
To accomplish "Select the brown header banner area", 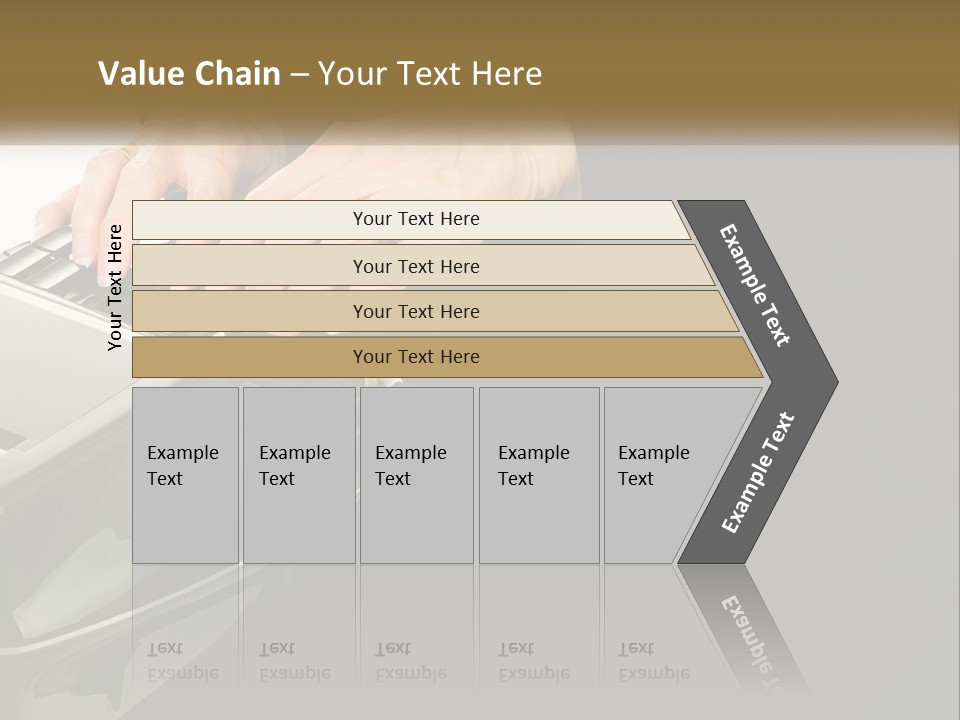I will point(480,67).
